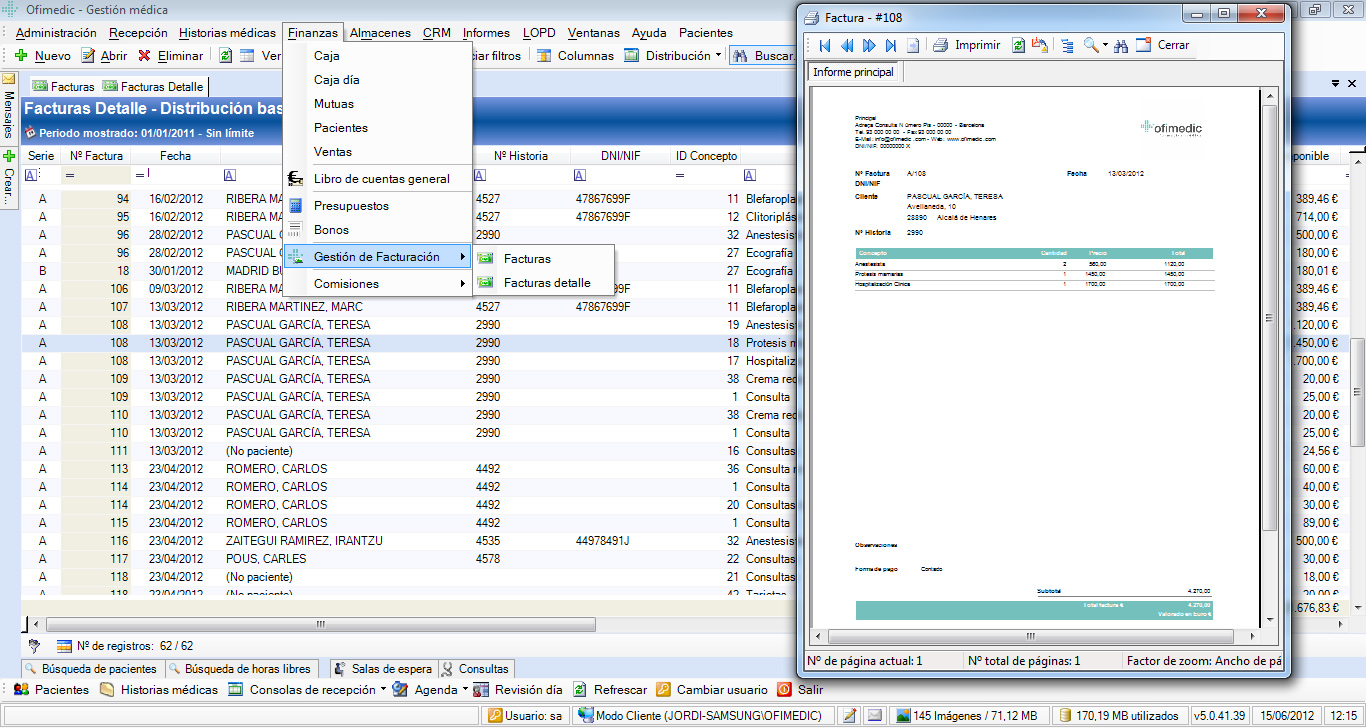The height and width of the screenshot is (728, 1366).
Task: Select Bonos from Finanzas menu
Action: (x=378, y=230)
